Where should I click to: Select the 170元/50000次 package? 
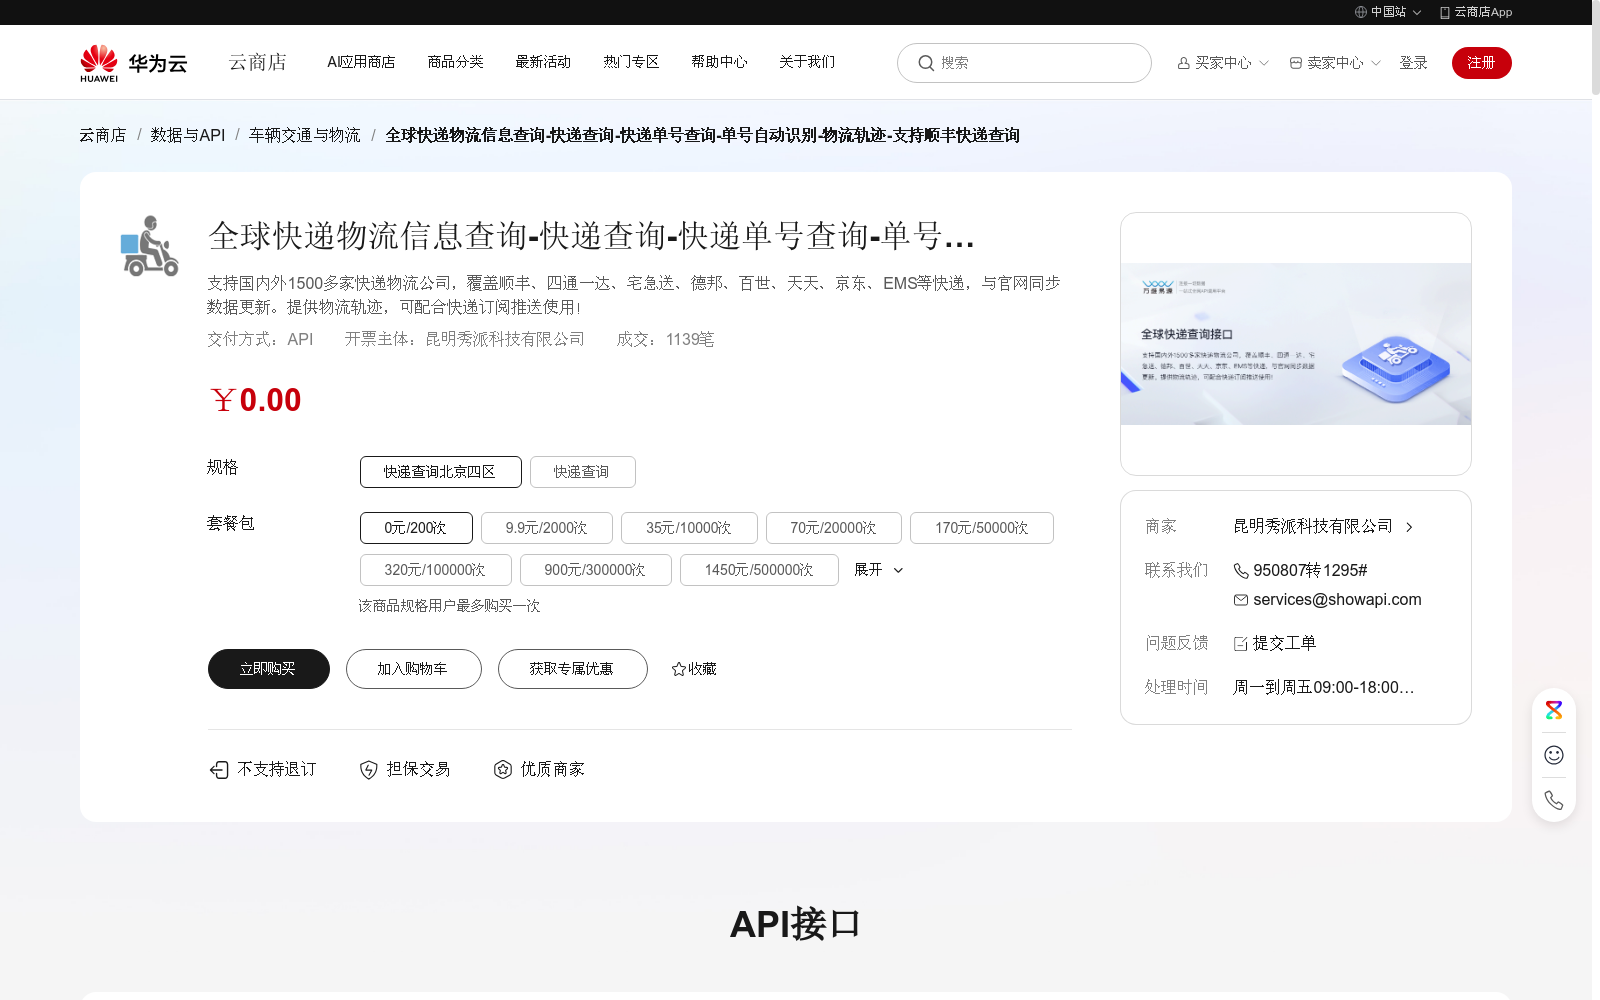[982, 528]
